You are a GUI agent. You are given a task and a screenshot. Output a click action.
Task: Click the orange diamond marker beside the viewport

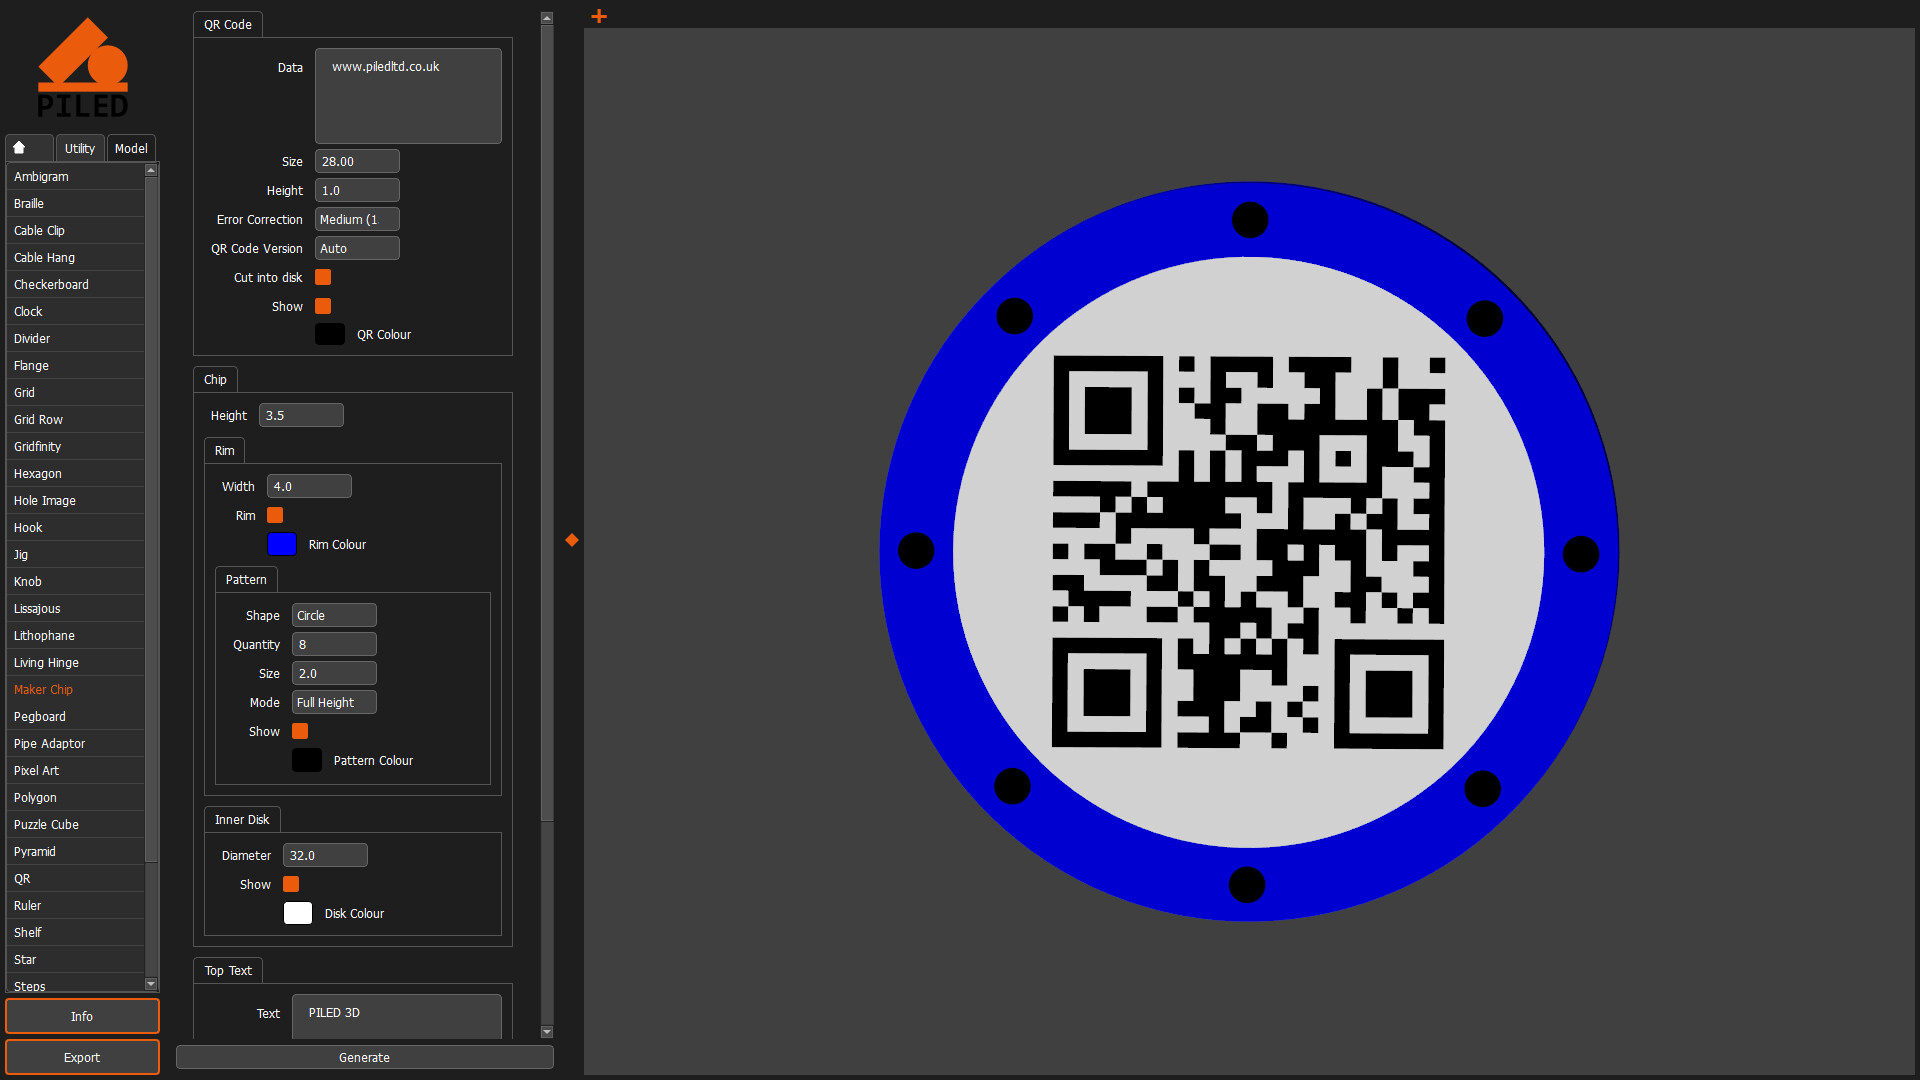coord(571,540)
